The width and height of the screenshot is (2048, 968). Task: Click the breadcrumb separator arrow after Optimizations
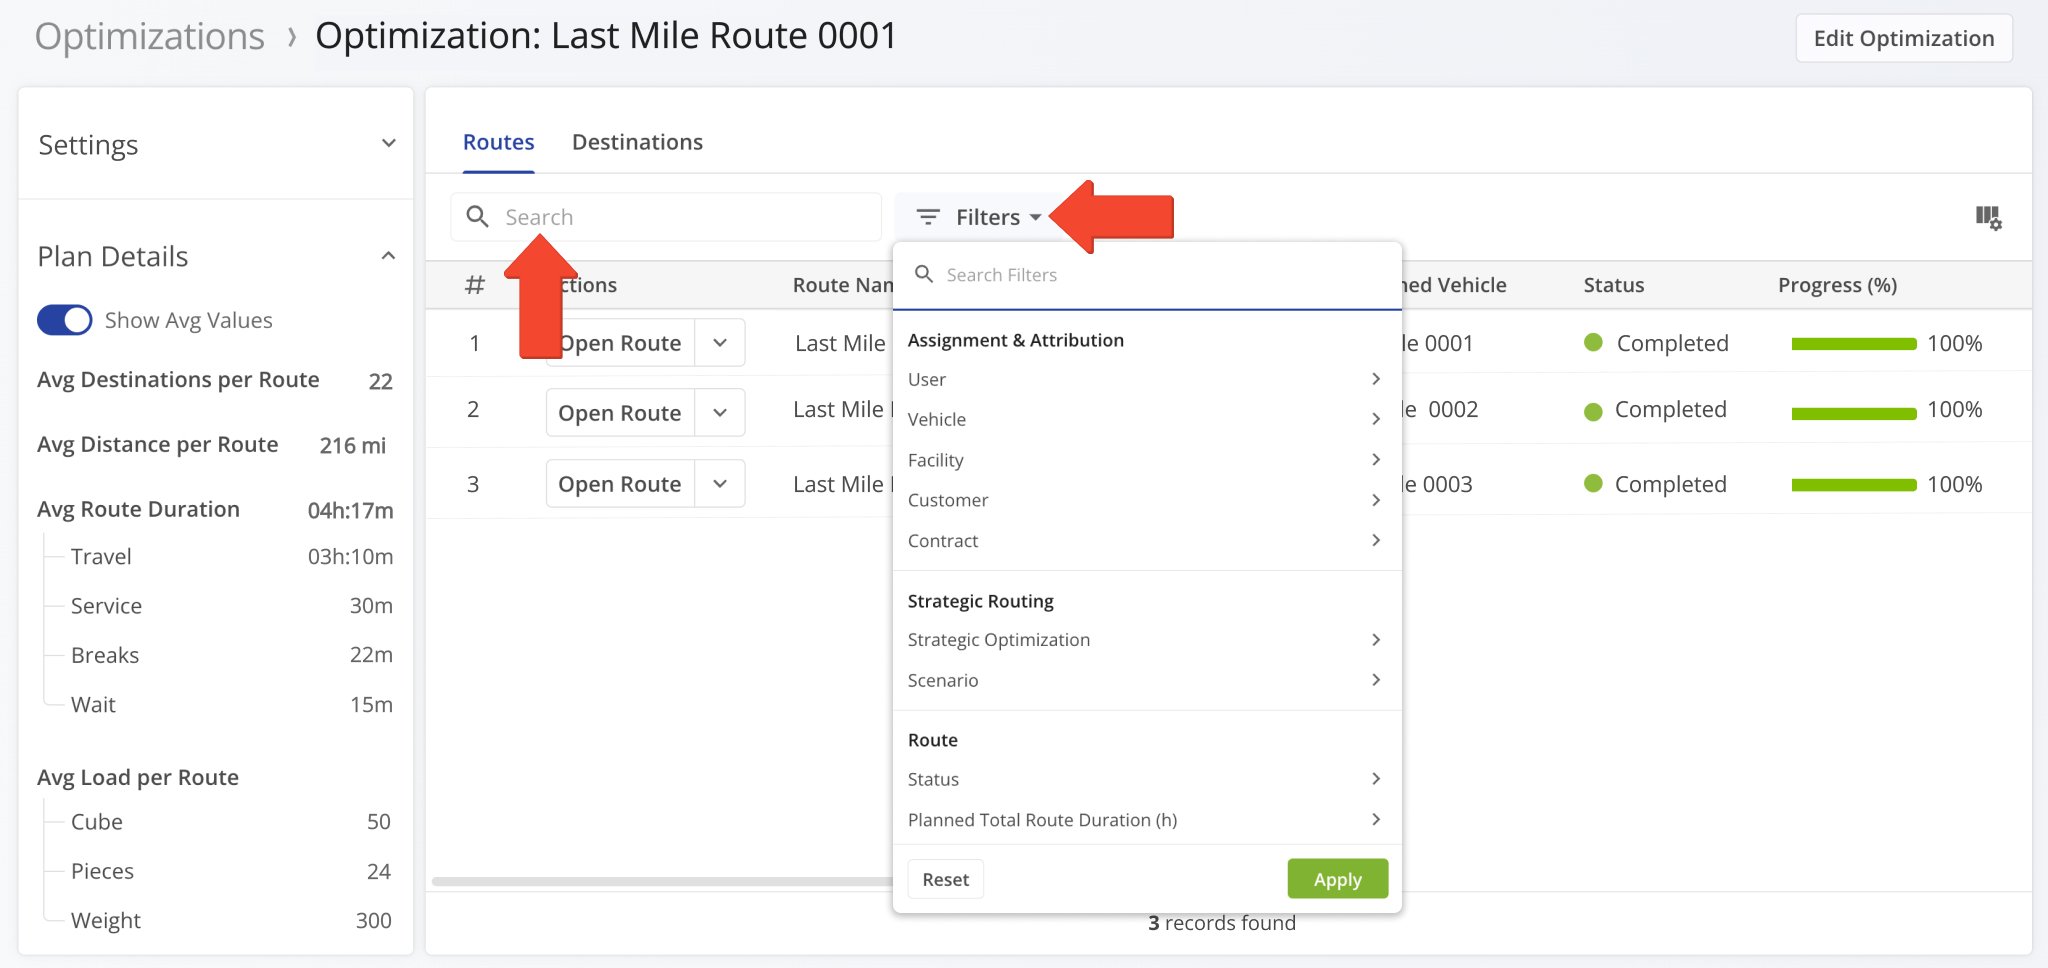(x=292, y=38)
